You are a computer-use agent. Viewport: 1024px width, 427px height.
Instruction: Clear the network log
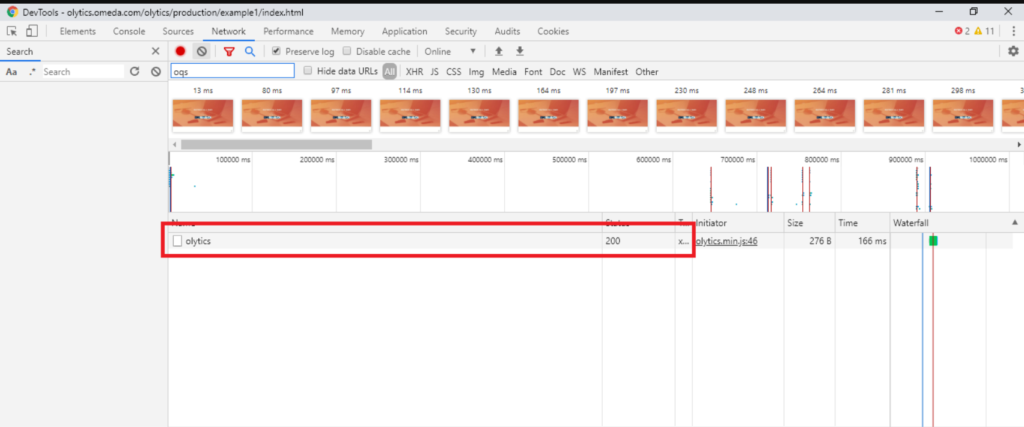pos(201,51)
